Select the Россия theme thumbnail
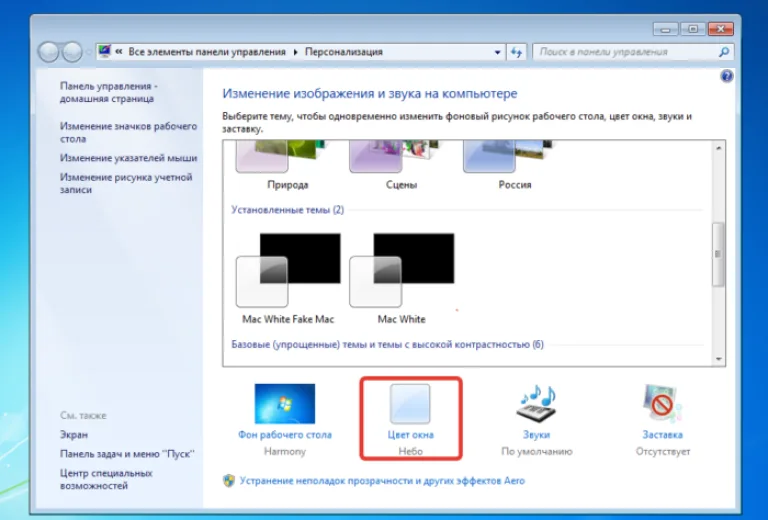768x520 pixels. (508, 157)
